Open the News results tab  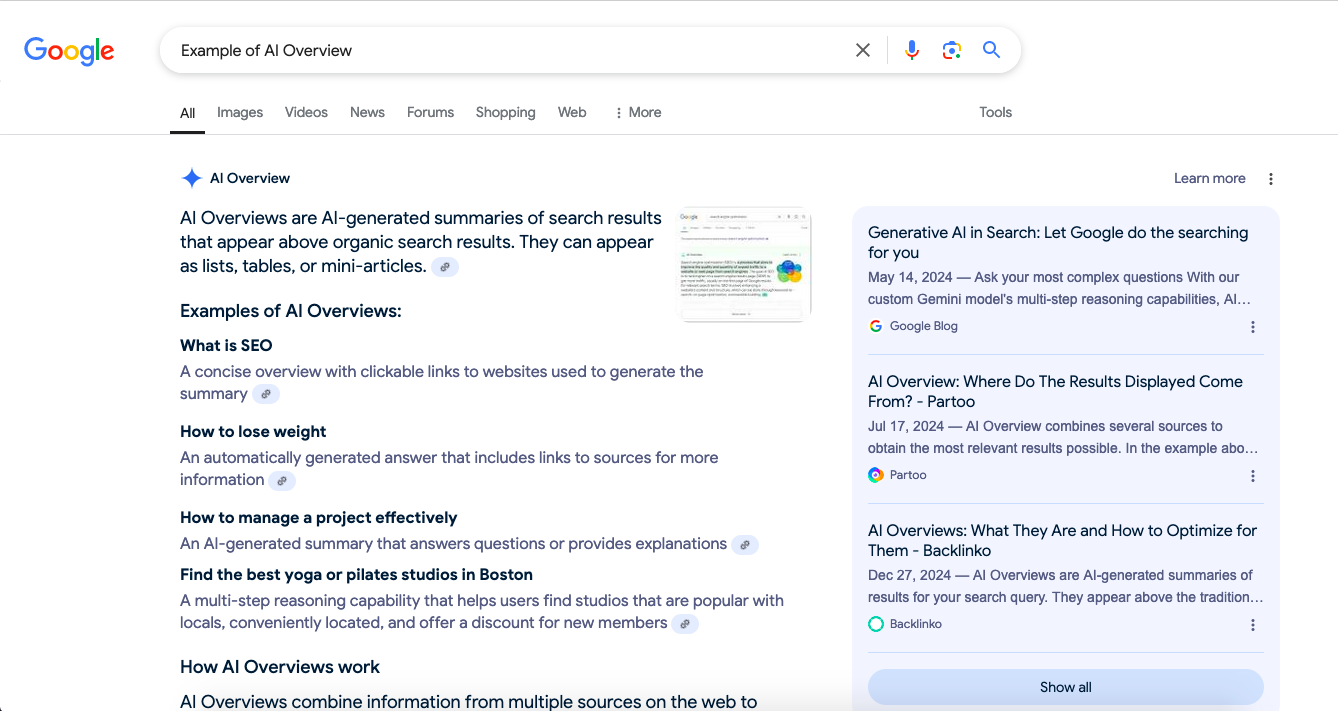[x=367, y=112]
